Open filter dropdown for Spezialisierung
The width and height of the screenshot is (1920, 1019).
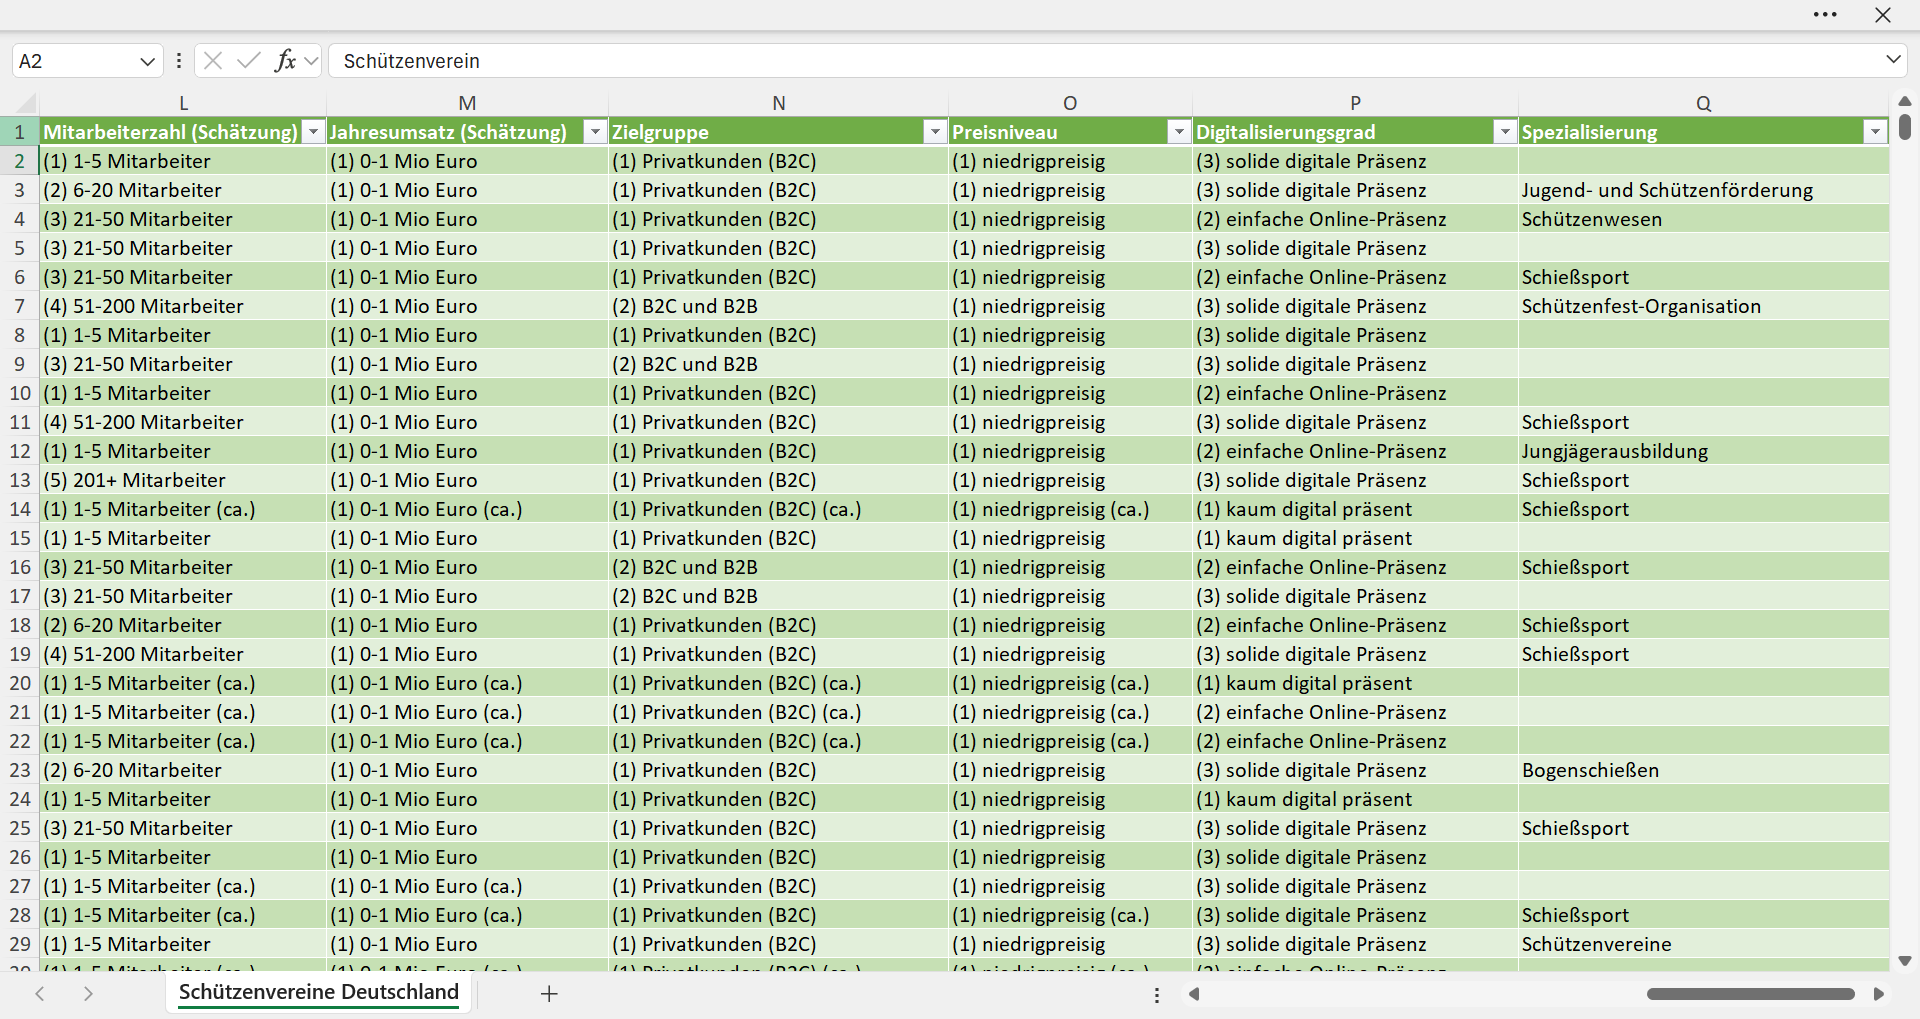[x=1875, y=132]
